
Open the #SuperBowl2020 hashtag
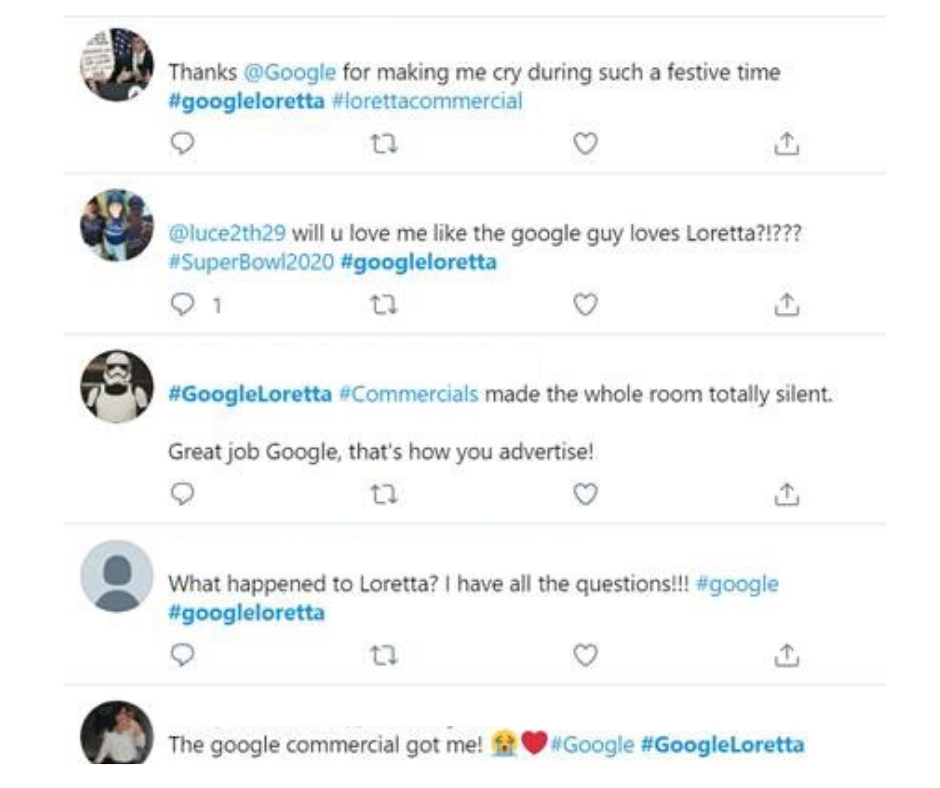click(250, 262)
